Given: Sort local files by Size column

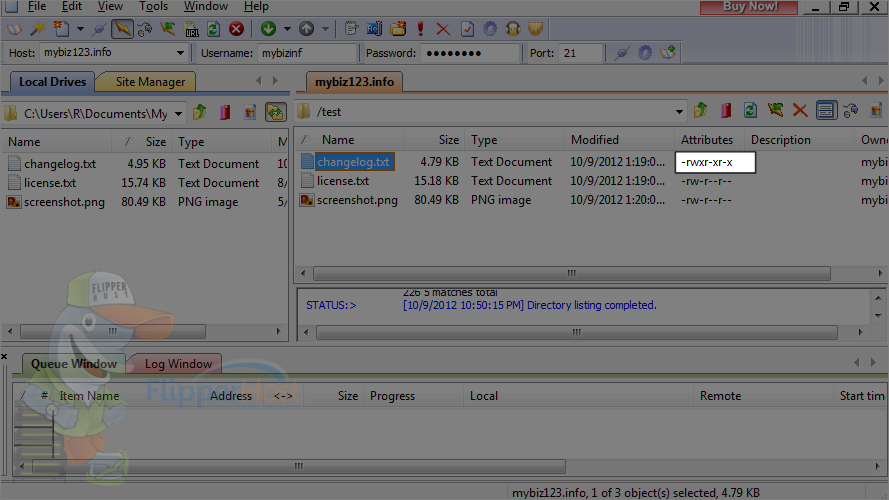Looking at the screenshot, I should pyautogui.click(x=155, y=142).
